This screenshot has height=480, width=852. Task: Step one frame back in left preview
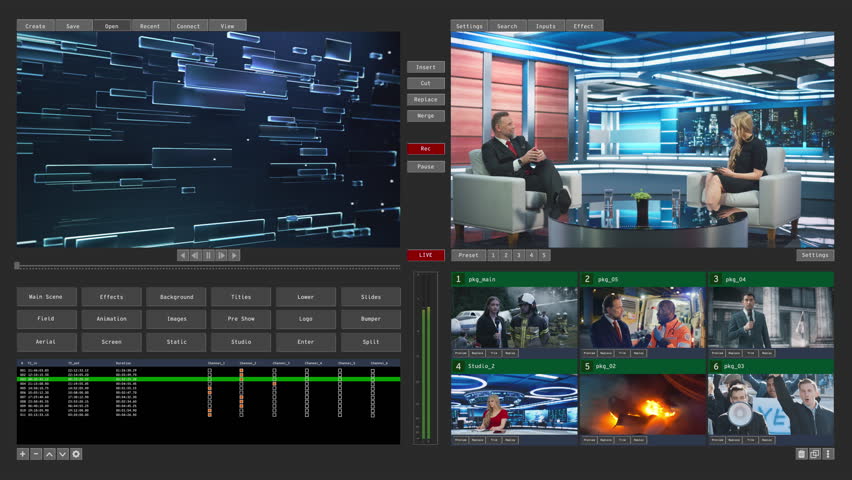click(196, 255)
